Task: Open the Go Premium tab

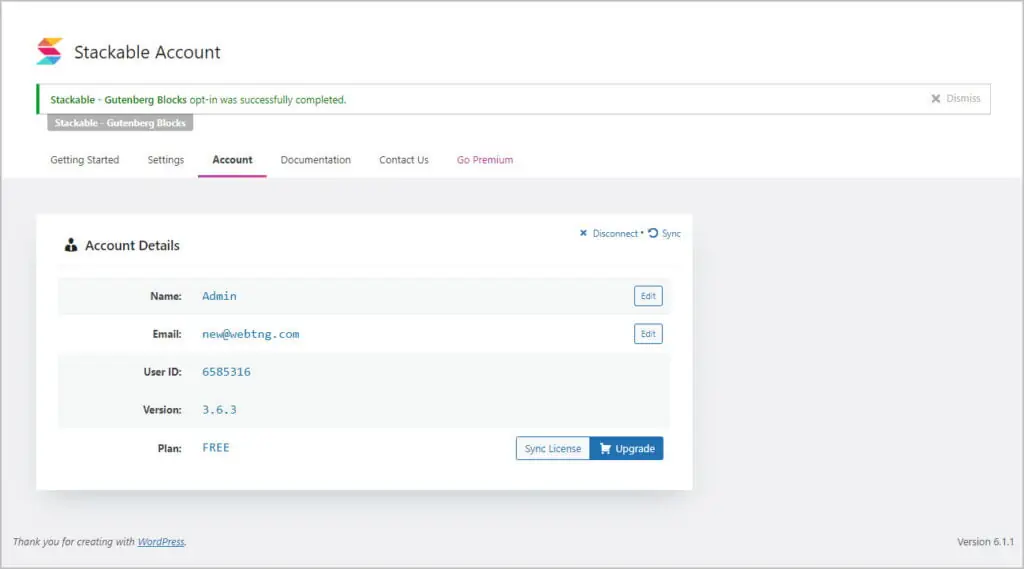Action: [x=485, y=160]
